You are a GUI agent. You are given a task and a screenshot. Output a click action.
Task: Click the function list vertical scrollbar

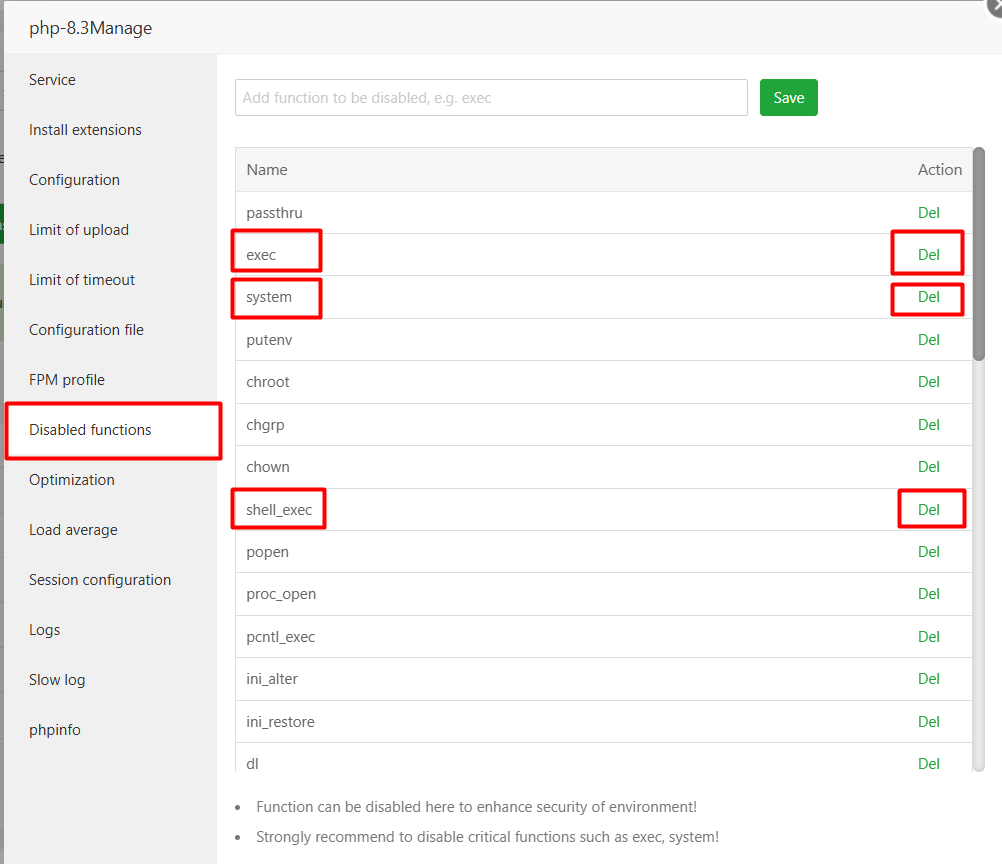pyautogui.click(x=979, y=255)
